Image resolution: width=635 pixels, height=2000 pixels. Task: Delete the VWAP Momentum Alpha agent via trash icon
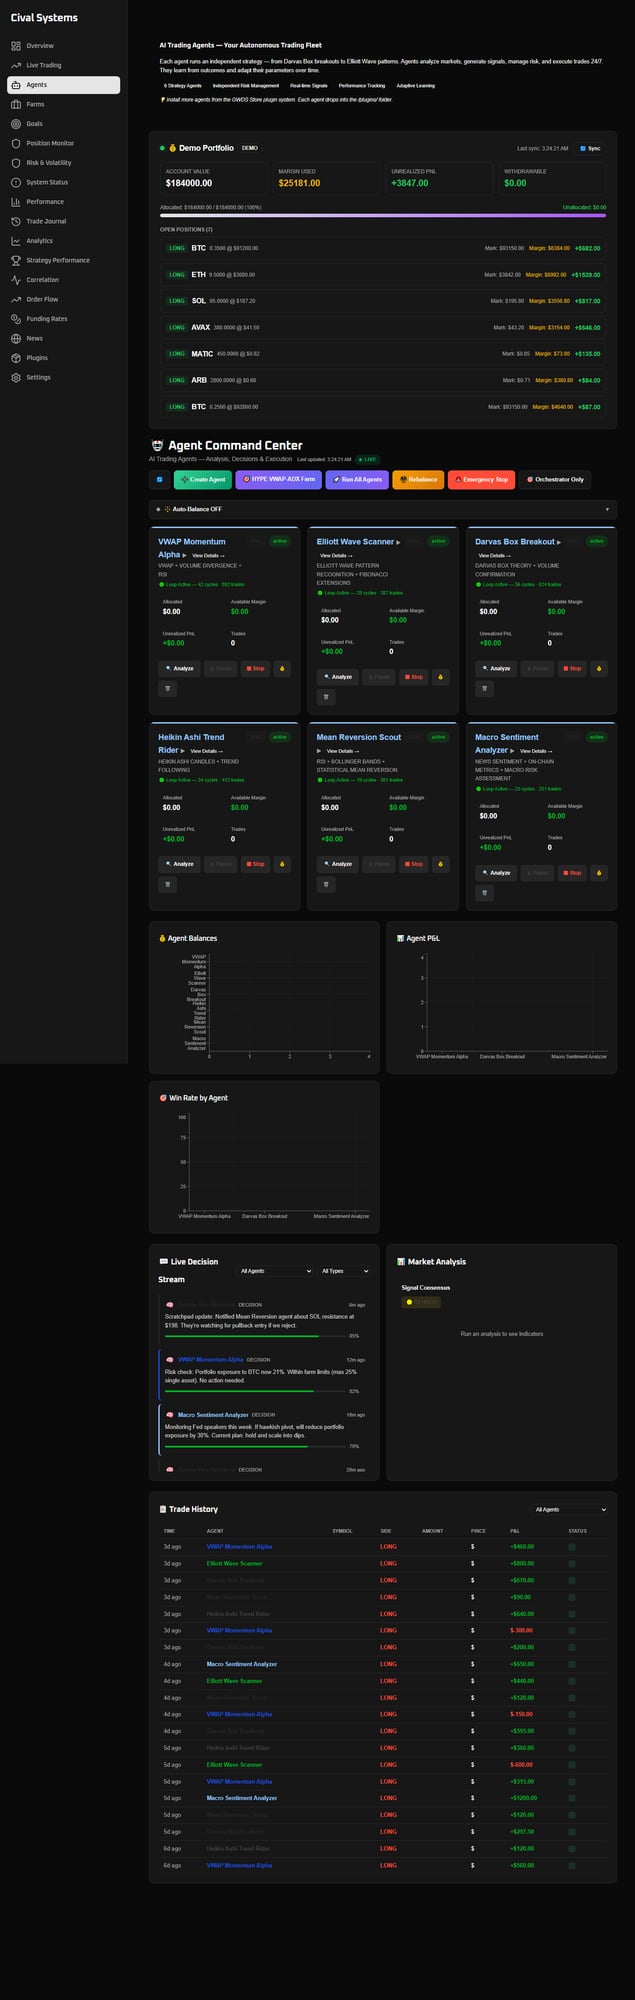[168, 688]
